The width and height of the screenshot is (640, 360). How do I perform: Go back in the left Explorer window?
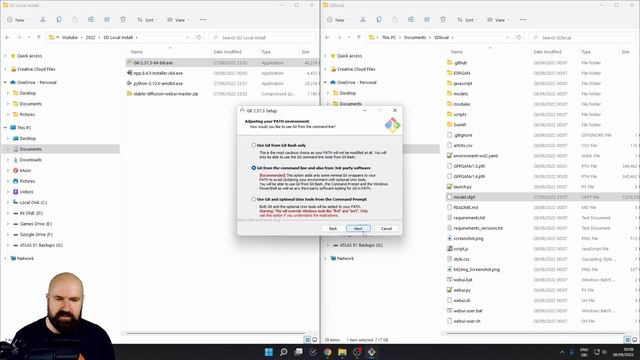click(7, 37)
